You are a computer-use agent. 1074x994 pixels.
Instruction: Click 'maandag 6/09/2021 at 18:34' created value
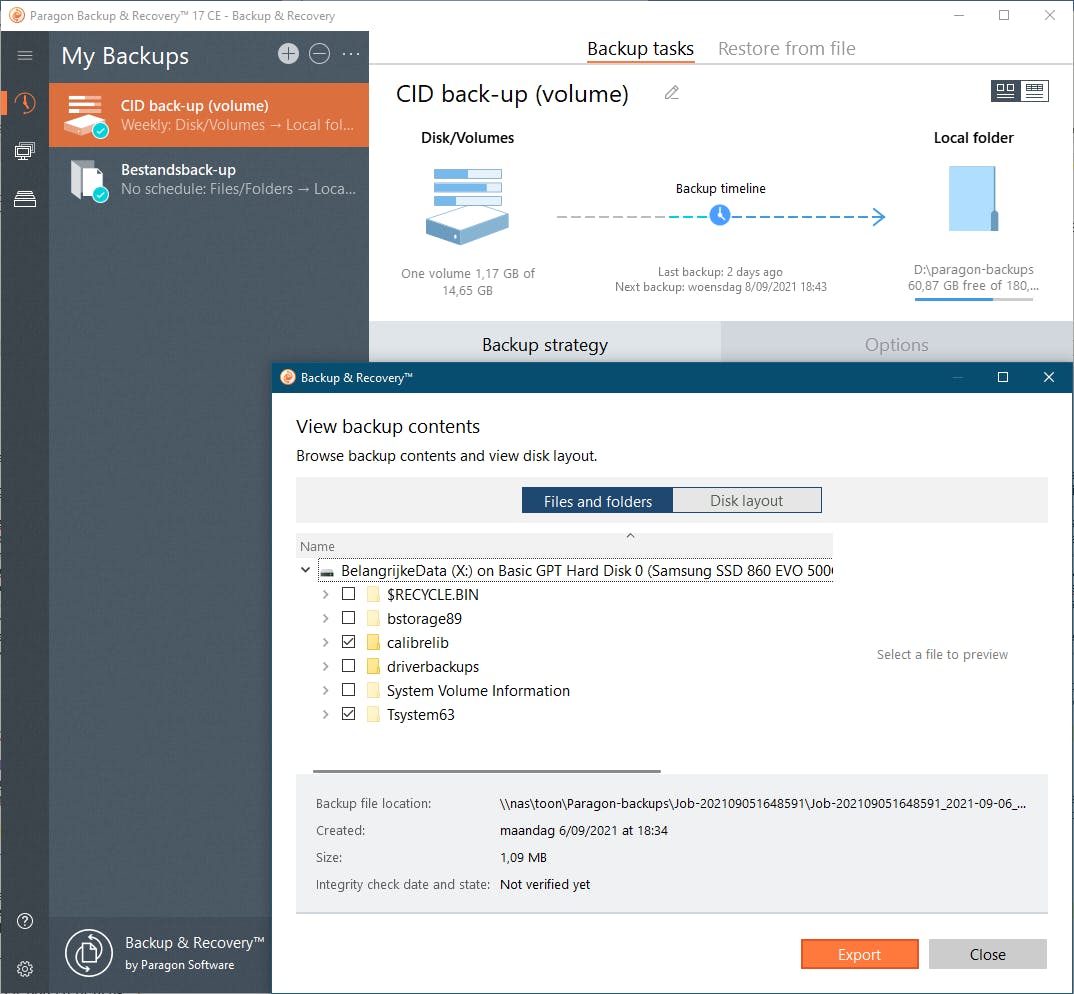(584, 830)
